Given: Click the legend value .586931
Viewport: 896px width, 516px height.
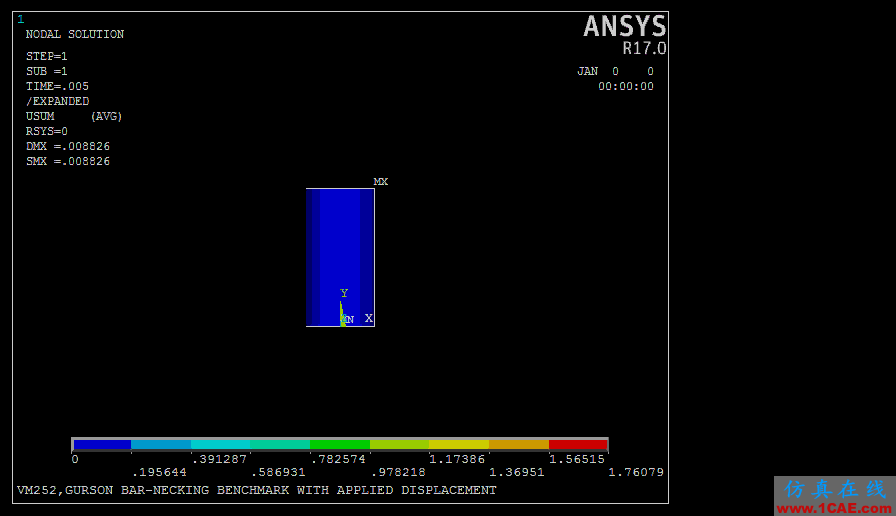Looking at the screenshot, I should pos(279,473).
